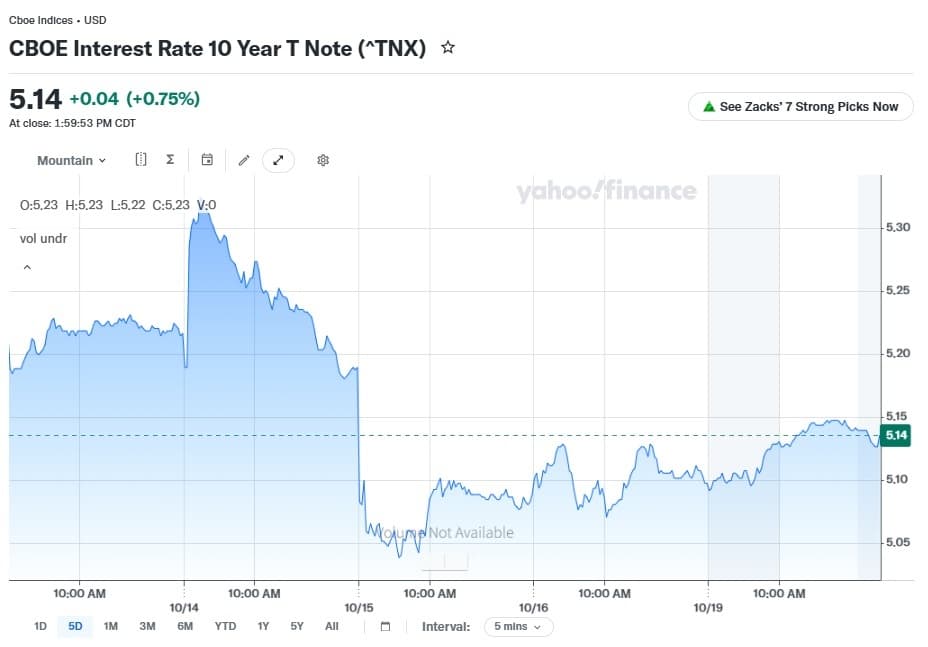
Task: Click the 10/15 date marker on axis
Action: 359,607
